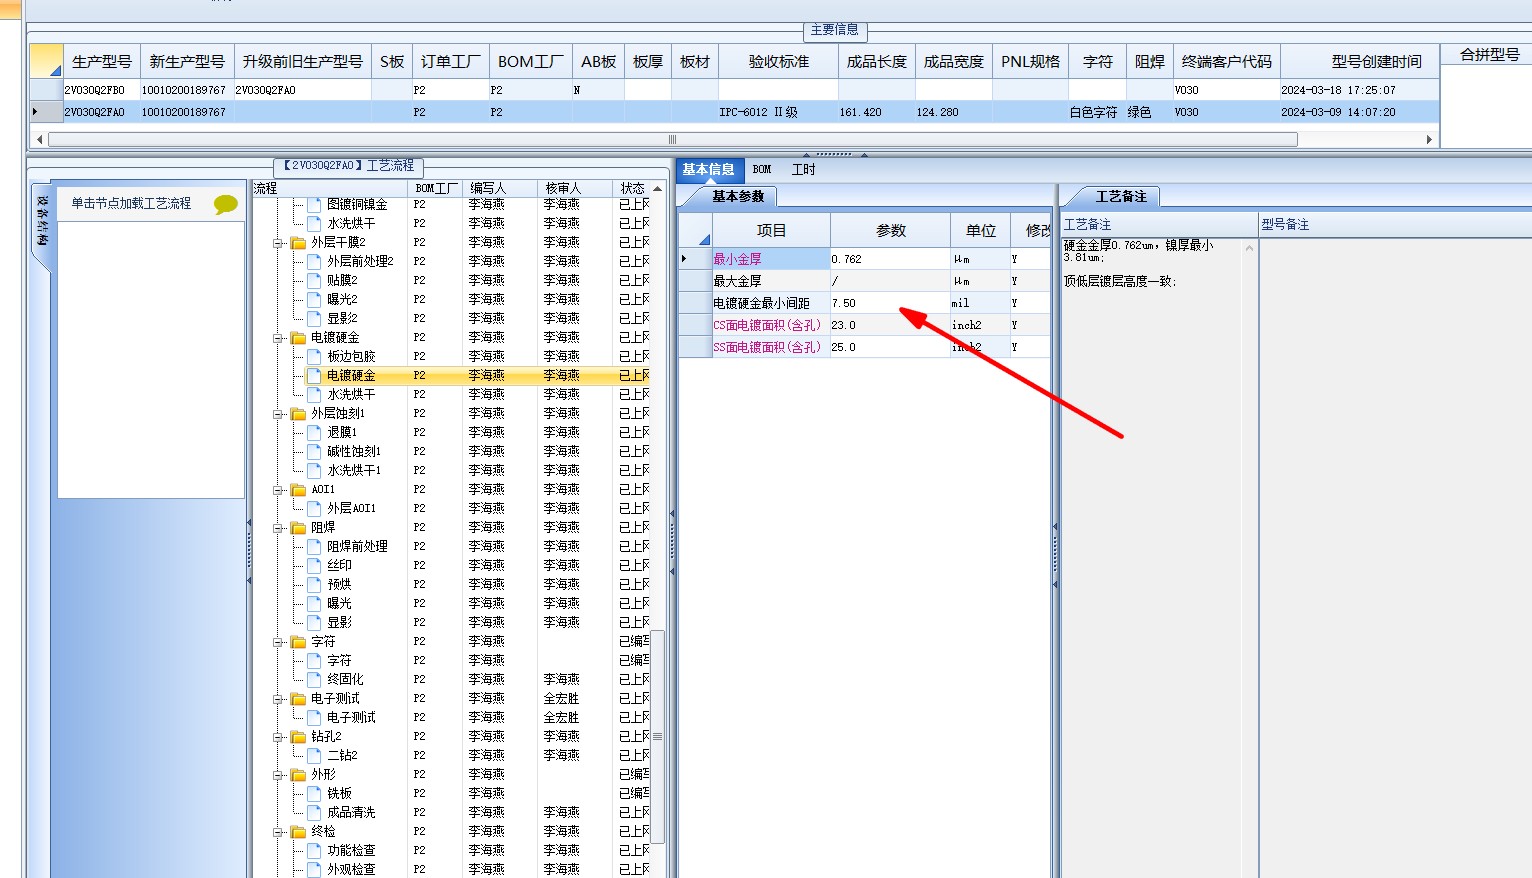Screen dimensions: 1532x878
Task: Click the document icon beside 功能检查
Action: (x=314, y=850)
